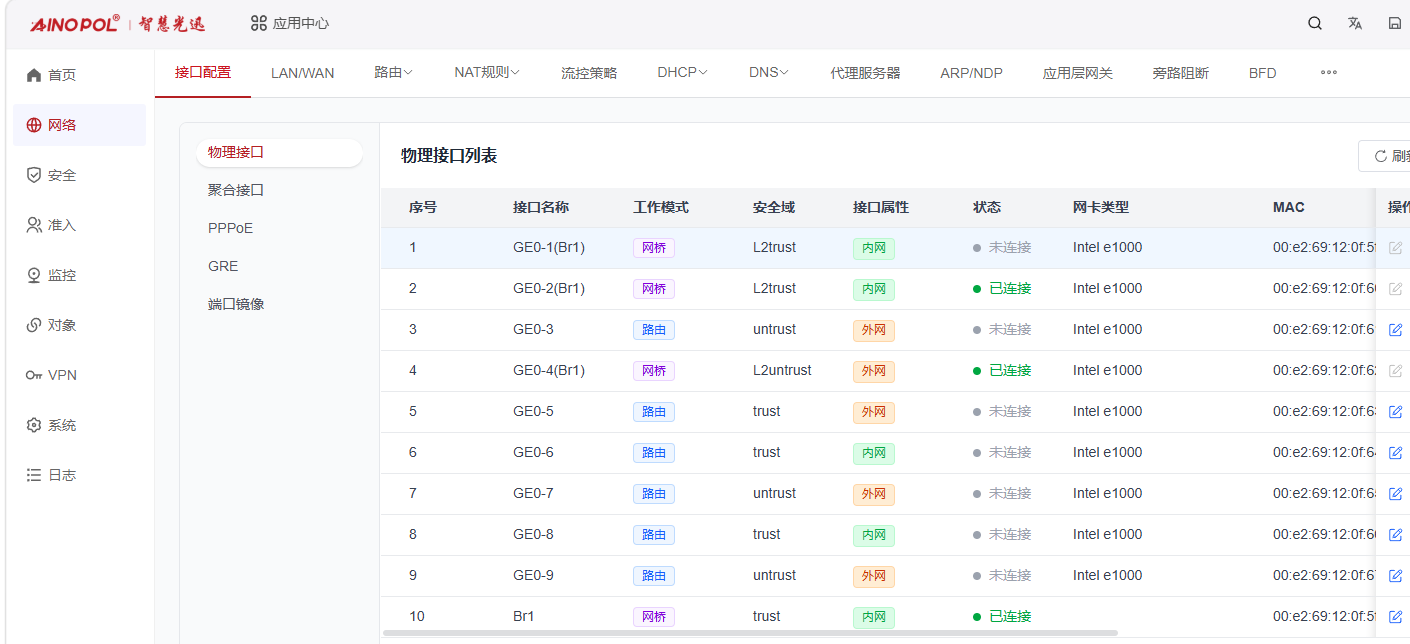
Task: Open the 流控策略 tab
Action: pos(589,73)
